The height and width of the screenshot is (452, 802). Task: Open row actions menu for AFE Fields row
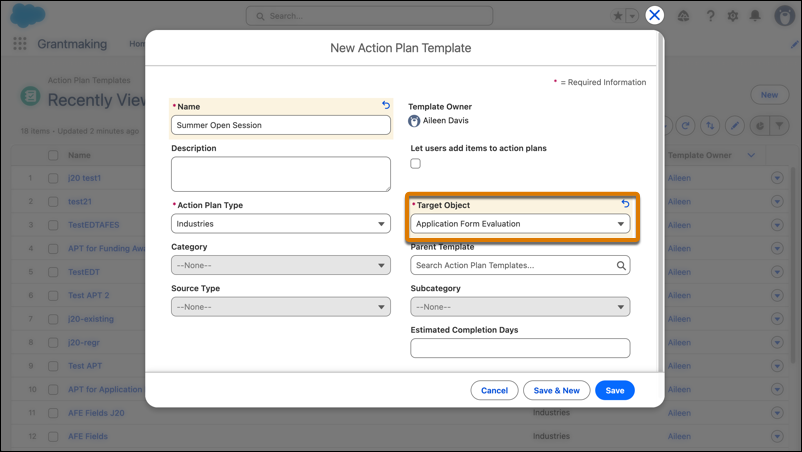tap(777, 436)
